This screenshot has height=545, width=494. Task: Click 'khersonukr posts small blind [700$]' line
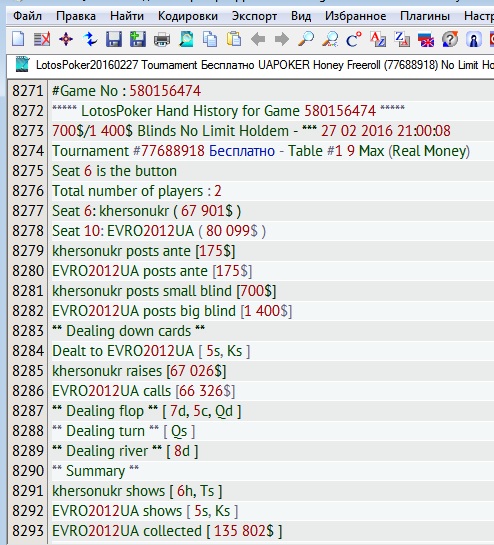click(164, 291)
